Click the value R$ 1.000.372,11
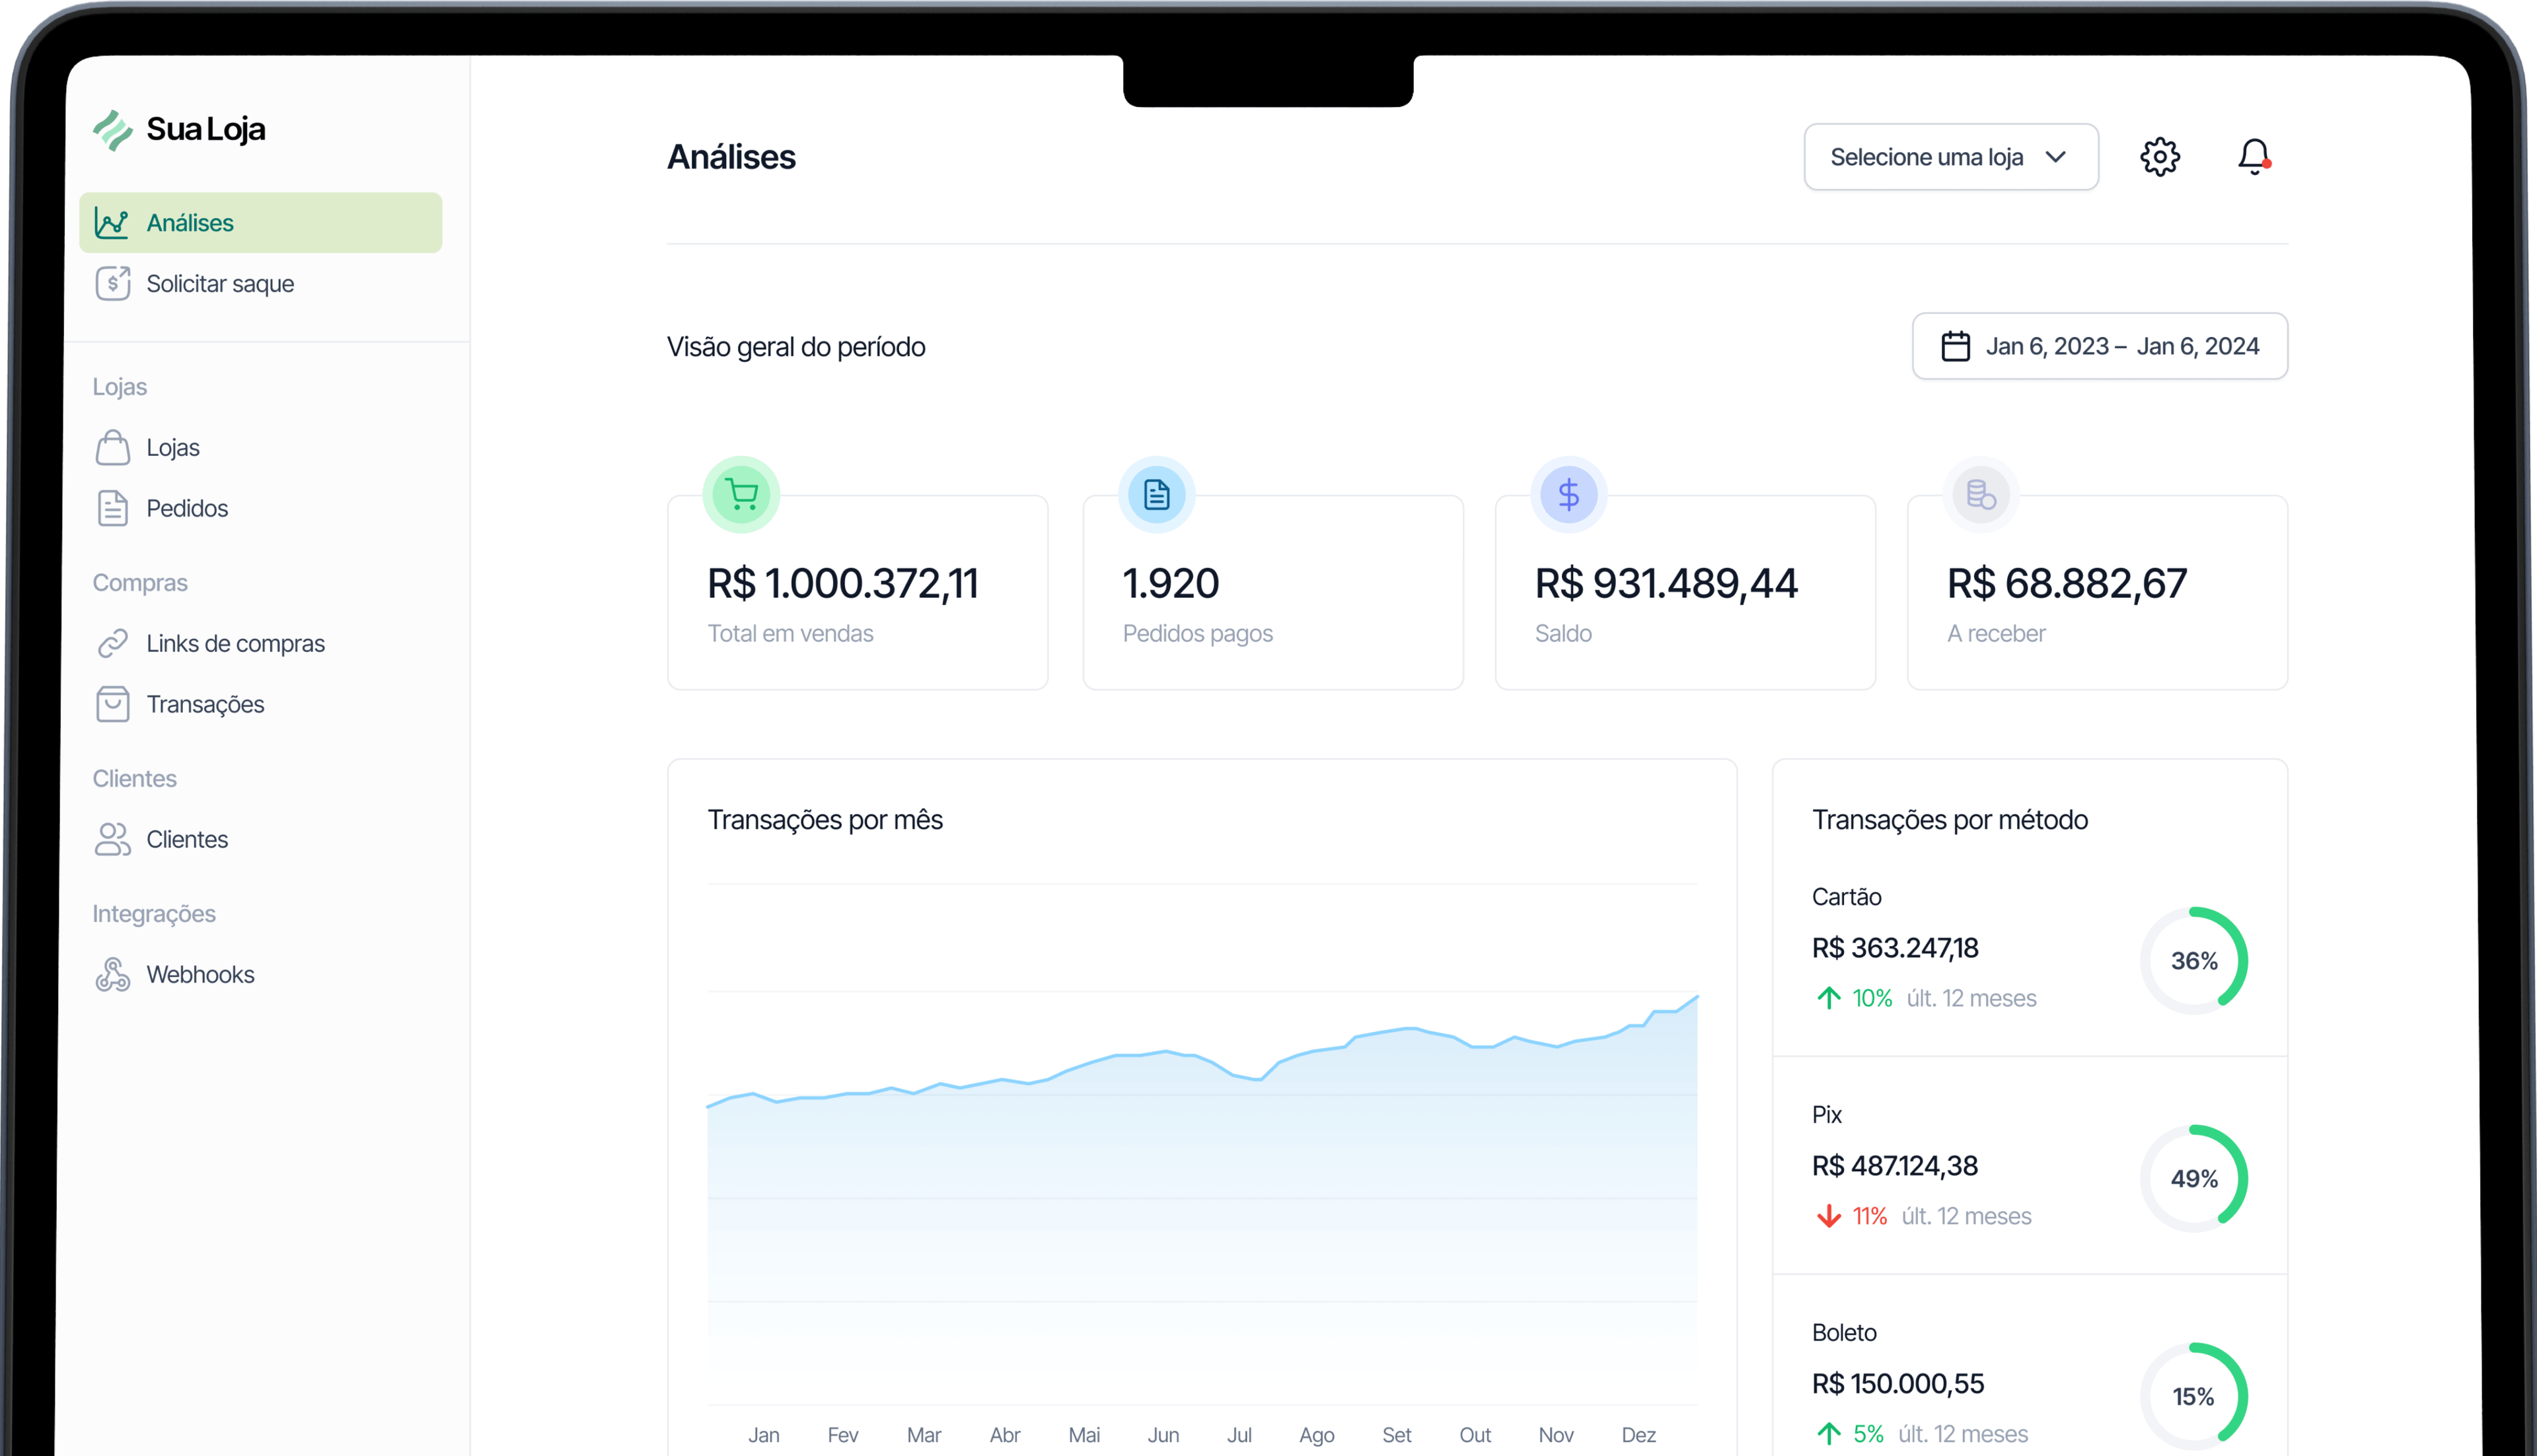The image size is (2537, 1456). click(x=843, y=584)
